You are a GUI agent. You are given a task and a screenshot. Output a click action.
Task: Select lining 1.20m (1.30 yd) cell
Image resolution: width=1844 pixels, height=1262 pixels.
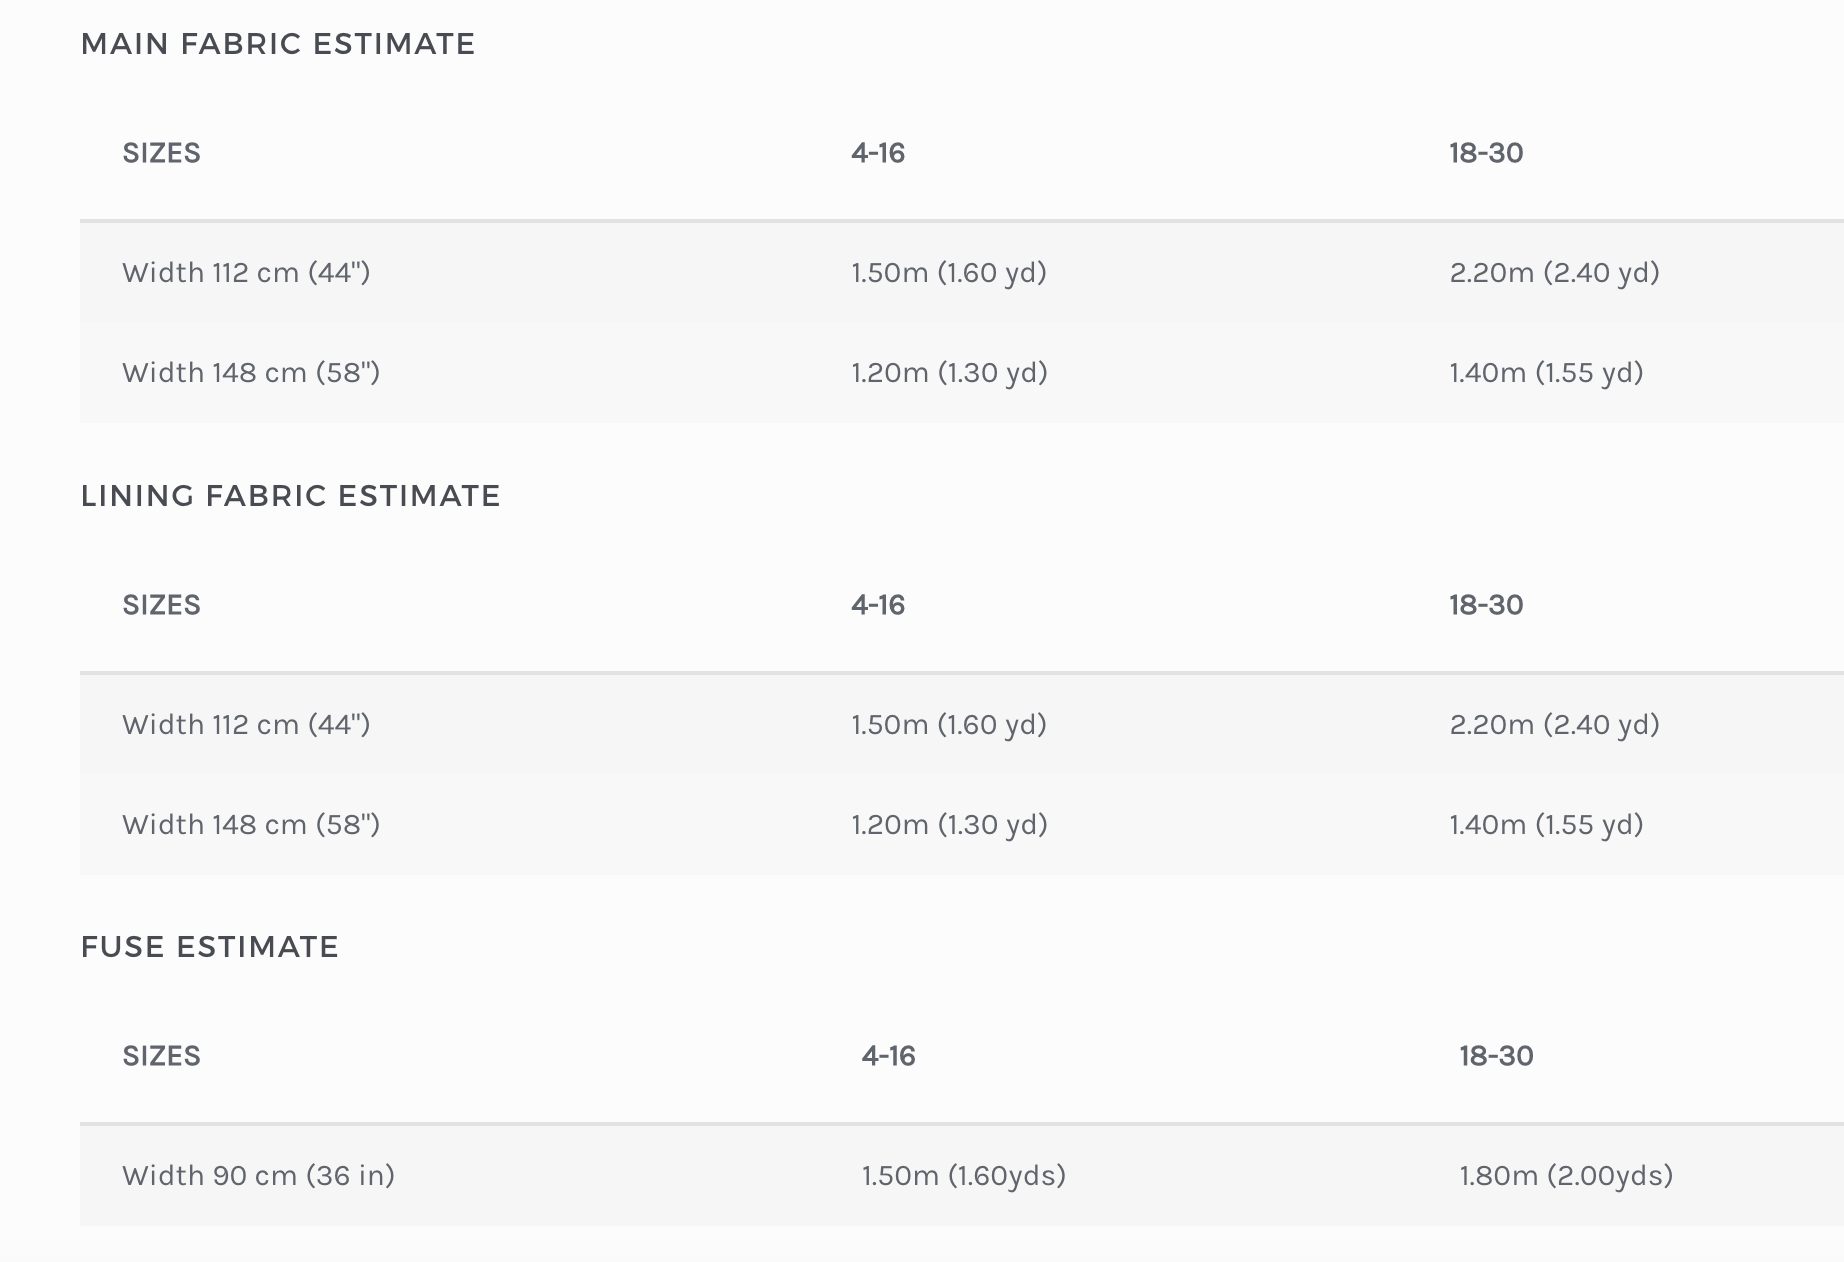pos(950,824)
